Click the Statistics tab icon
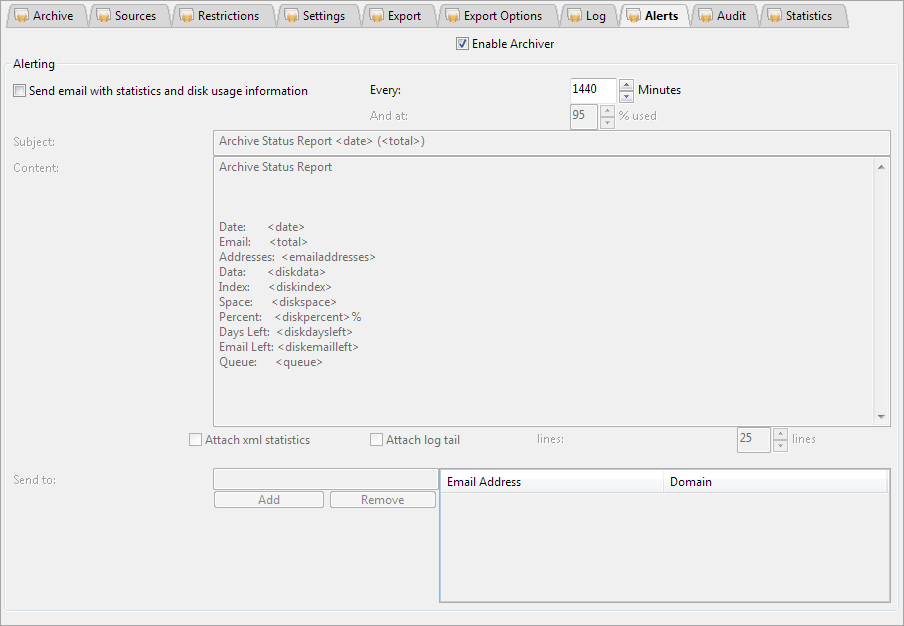 coord(774,16)
